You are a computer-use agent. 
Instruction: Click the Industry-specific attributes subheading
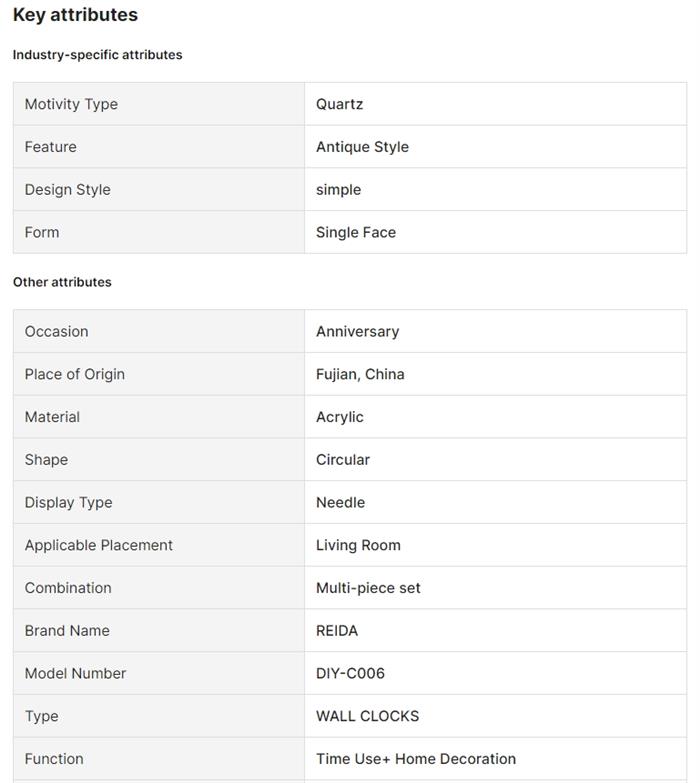point(97,55)
